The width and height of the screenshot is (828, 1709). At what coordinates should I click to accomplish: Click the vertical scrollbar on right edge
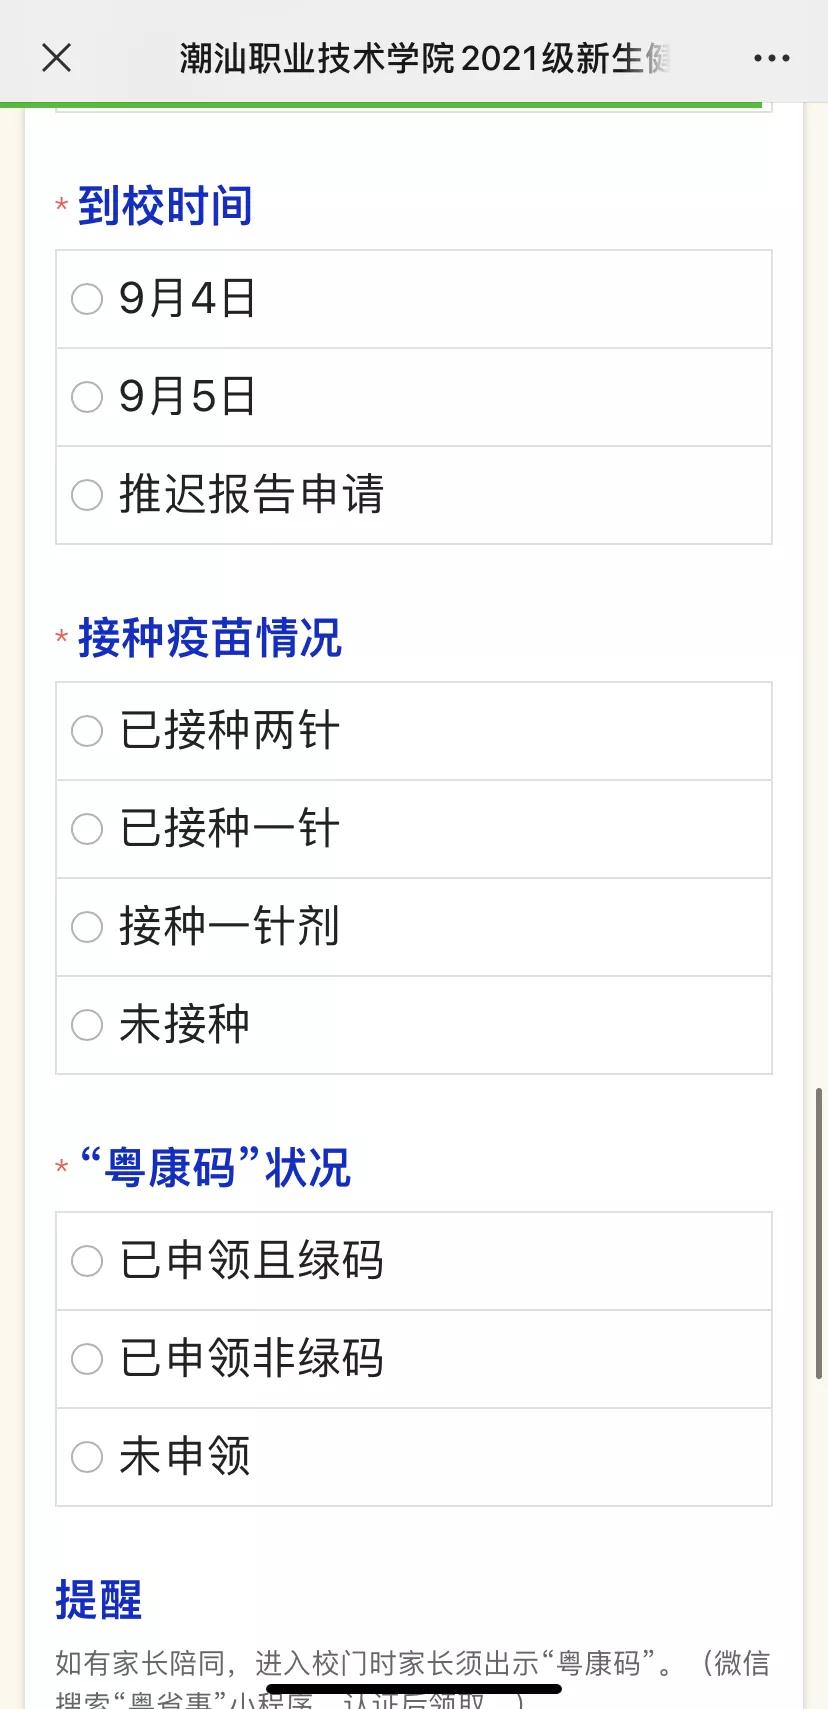point(820,1235)
